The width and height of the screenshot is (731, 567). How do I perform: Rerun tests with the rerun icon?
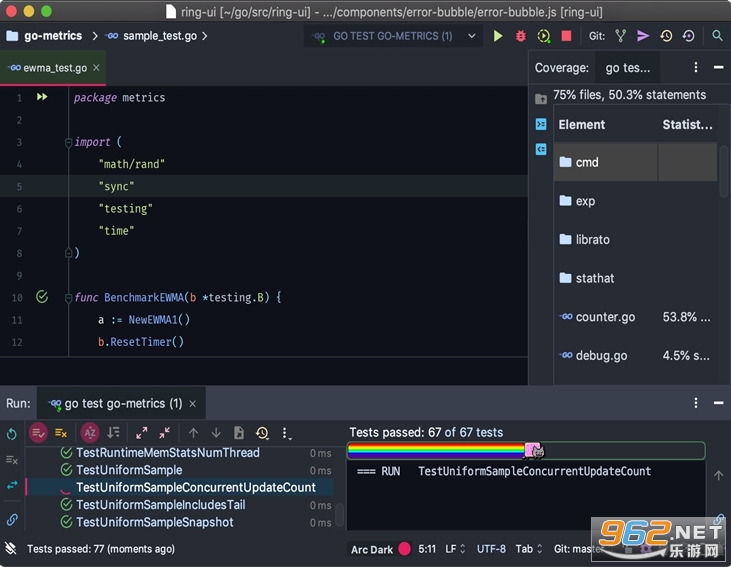(12, 434)
